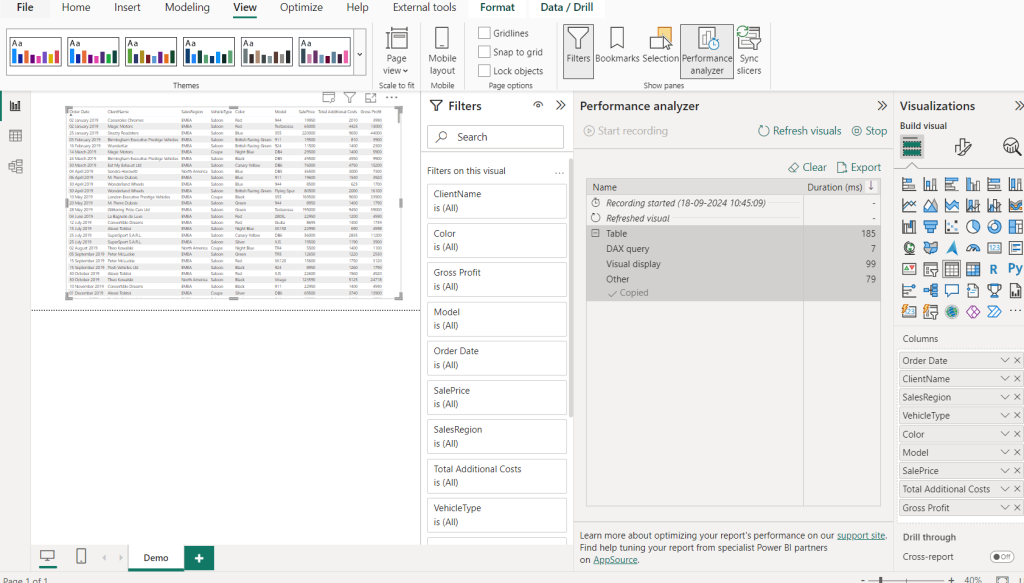
Task: Select the matrix visual icon
Action: click(973, 269)
